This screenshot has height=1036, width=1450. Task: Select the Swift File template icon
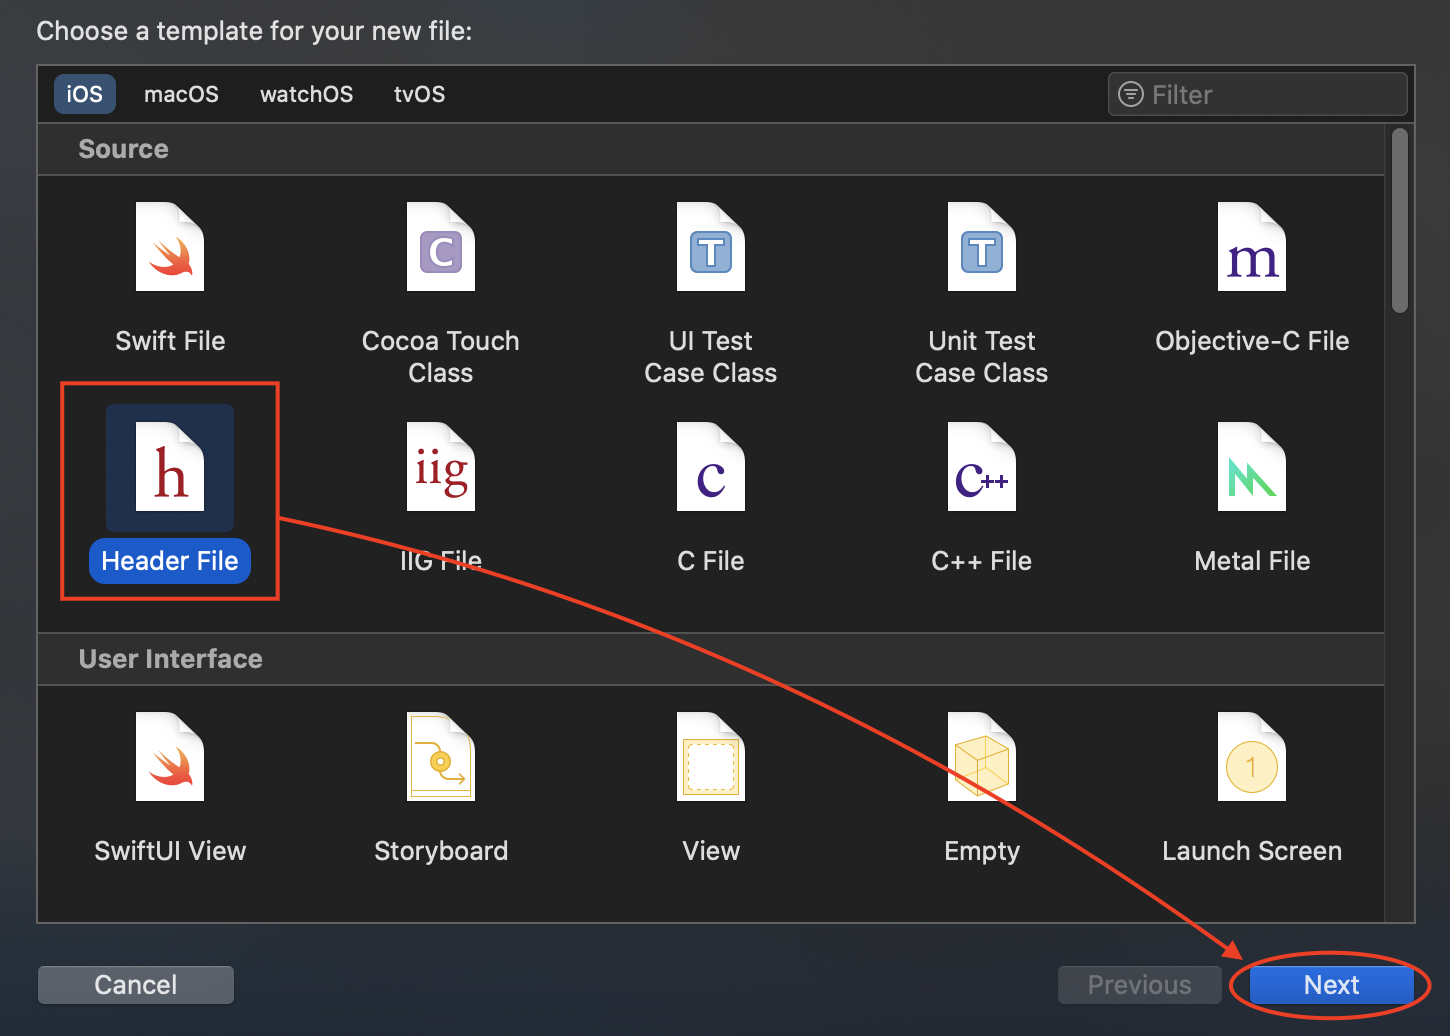[170, 248]
